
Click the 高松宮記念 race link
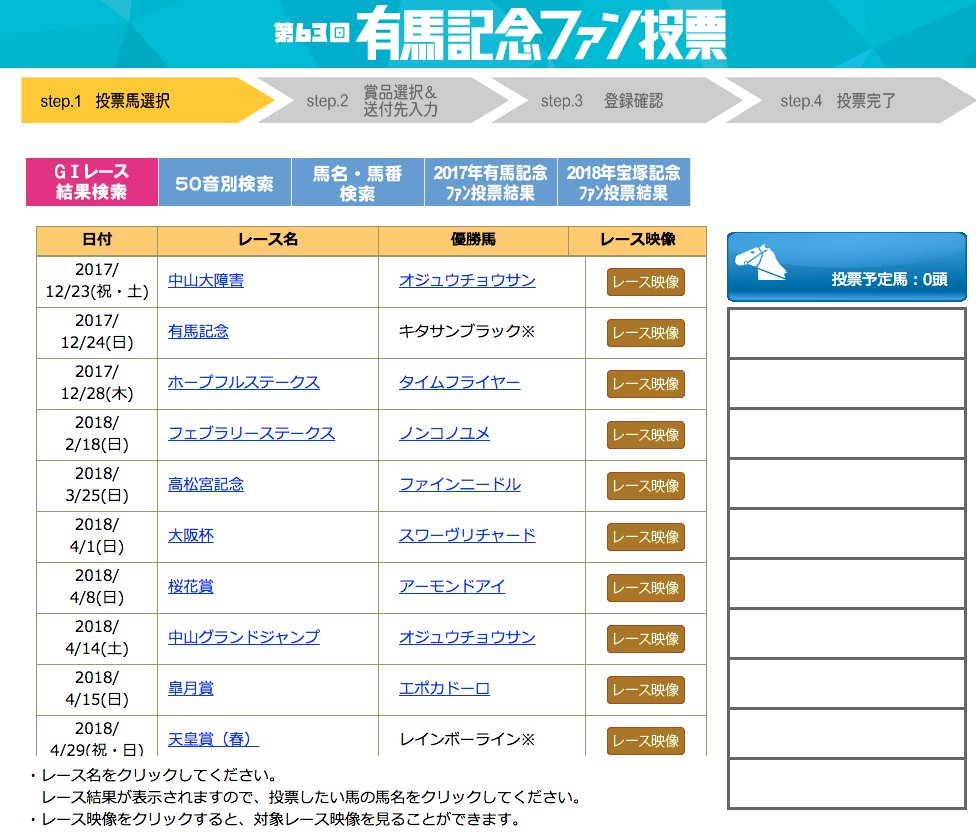tap(206, 485)
